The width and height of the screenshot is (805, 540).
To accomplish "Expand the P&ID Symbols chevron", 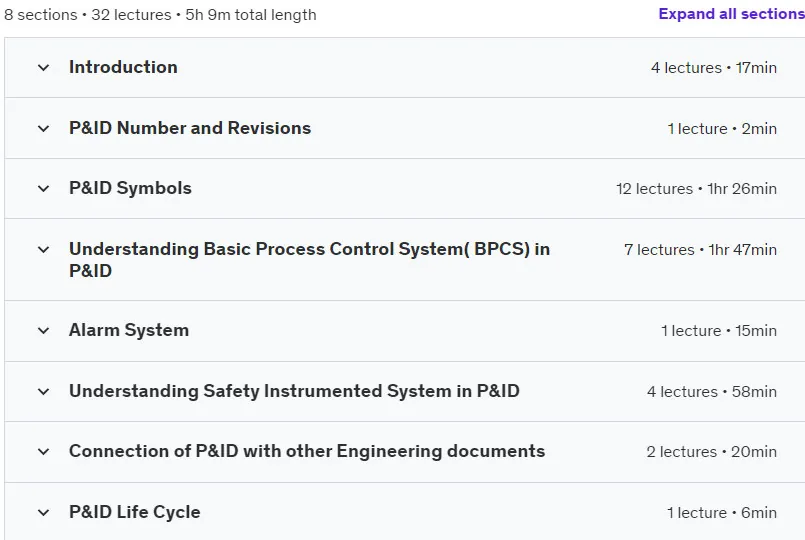I will click(x=44, y=189).
